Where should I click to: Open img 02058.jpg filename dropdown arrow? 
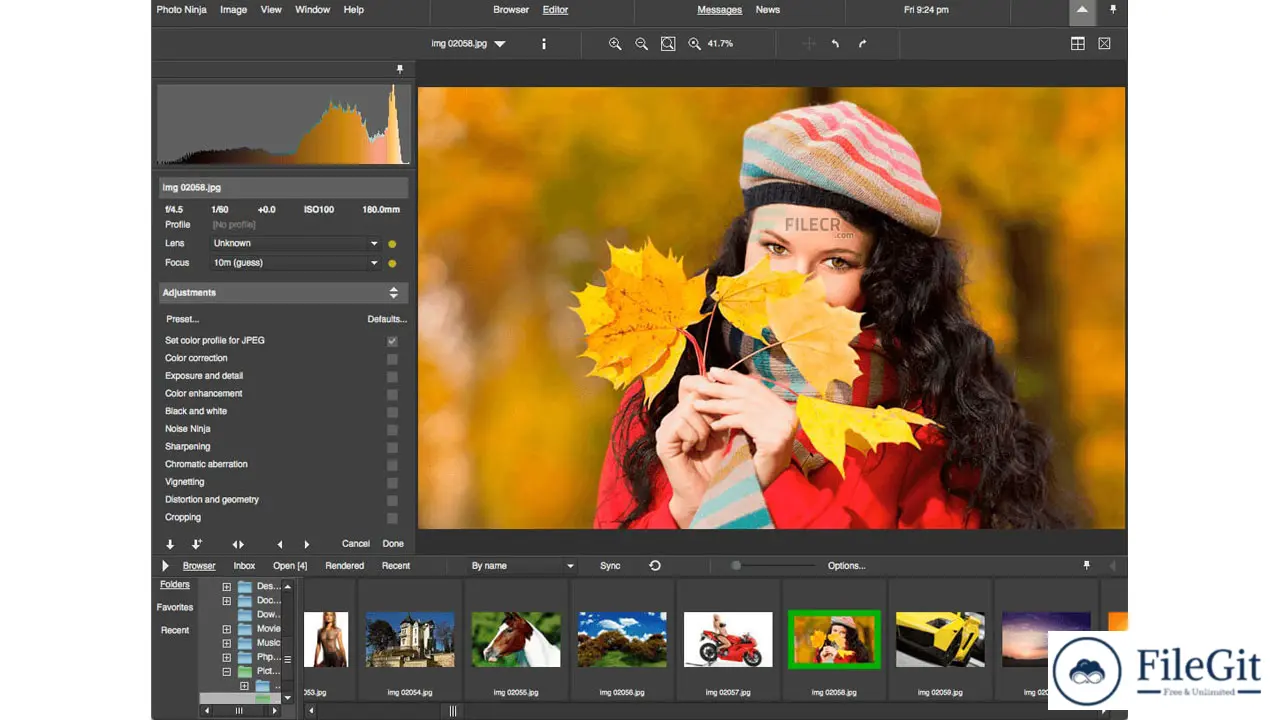(500, 44)
